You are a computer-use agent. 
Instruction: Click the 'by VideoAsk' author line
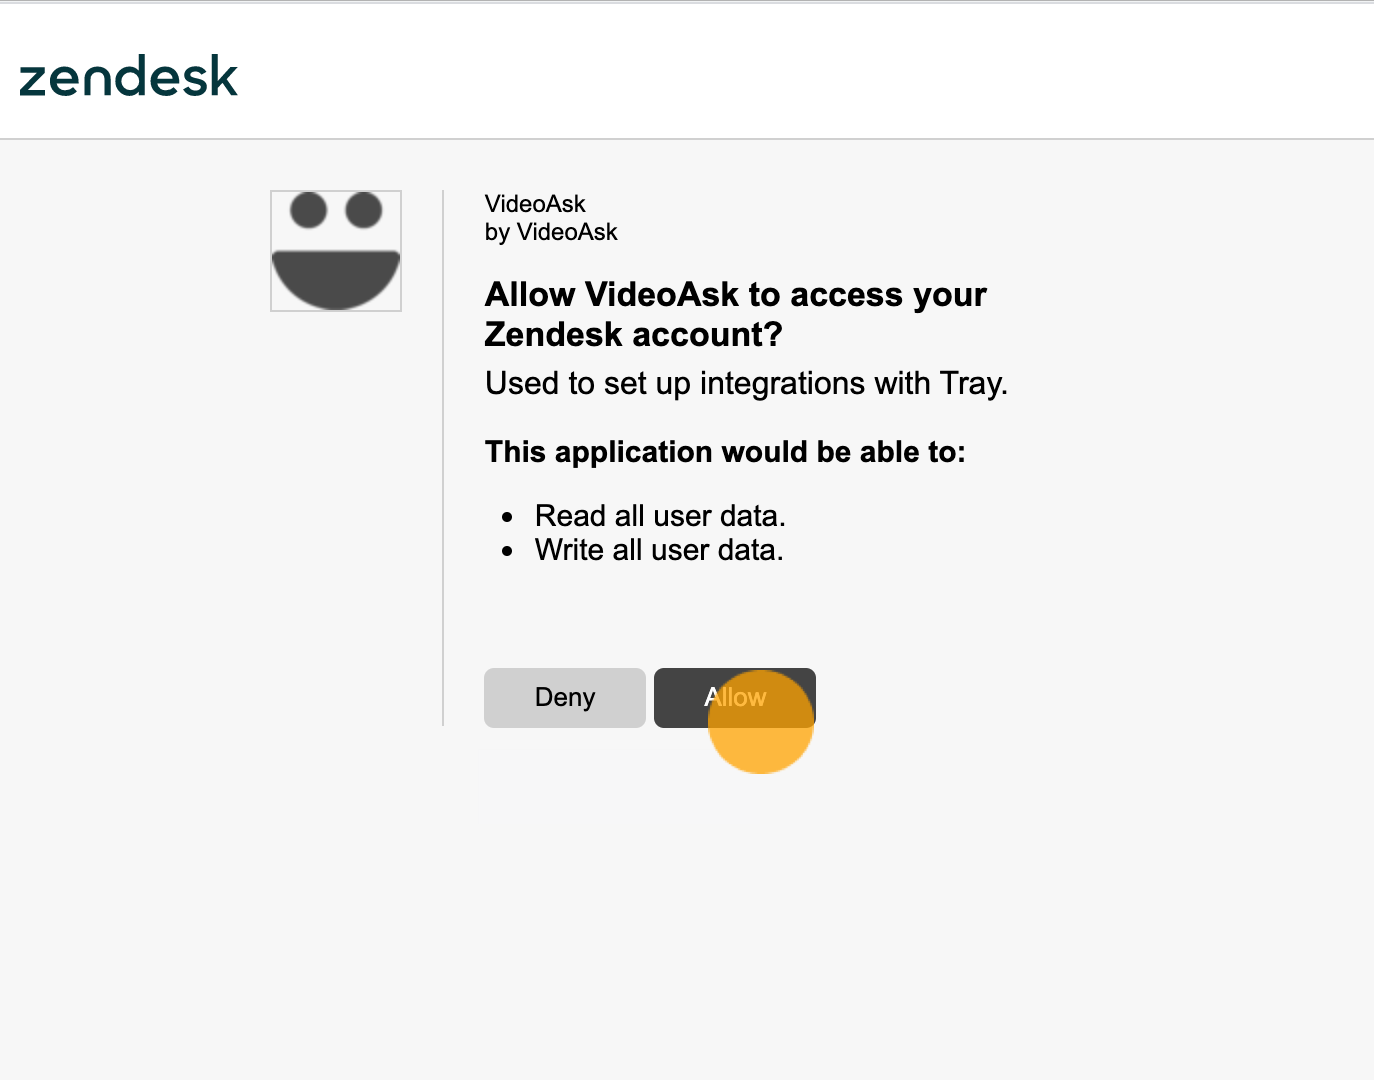(551, 232)
